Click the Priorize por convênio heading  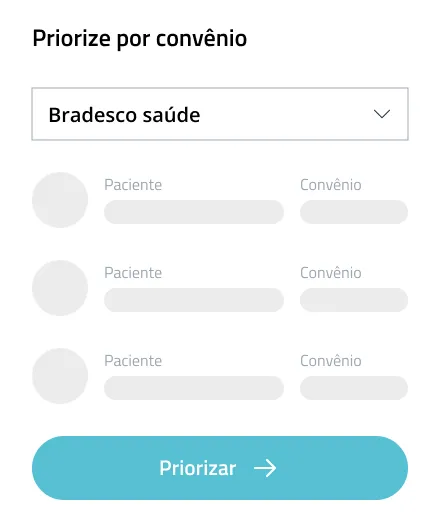click(140, 39)
